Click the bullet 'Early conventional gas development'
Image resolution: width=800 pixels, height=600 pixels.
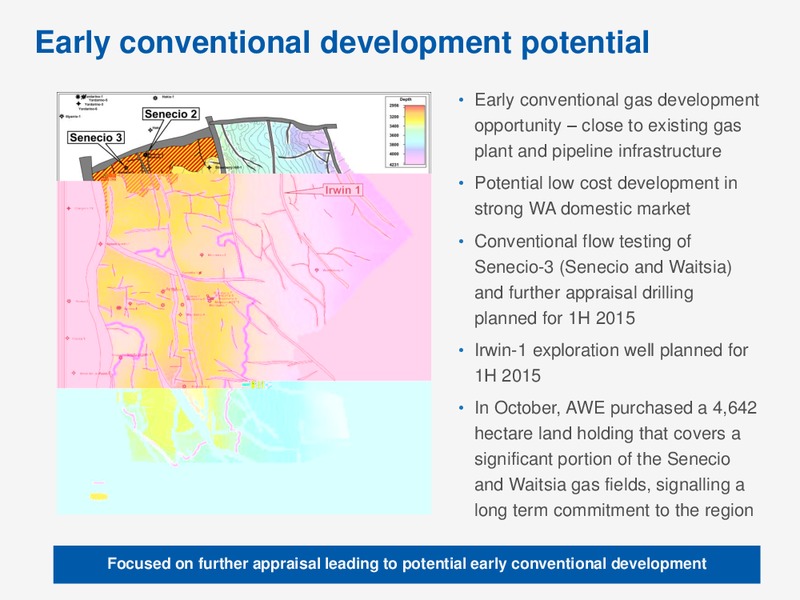[x=616, y=100]
